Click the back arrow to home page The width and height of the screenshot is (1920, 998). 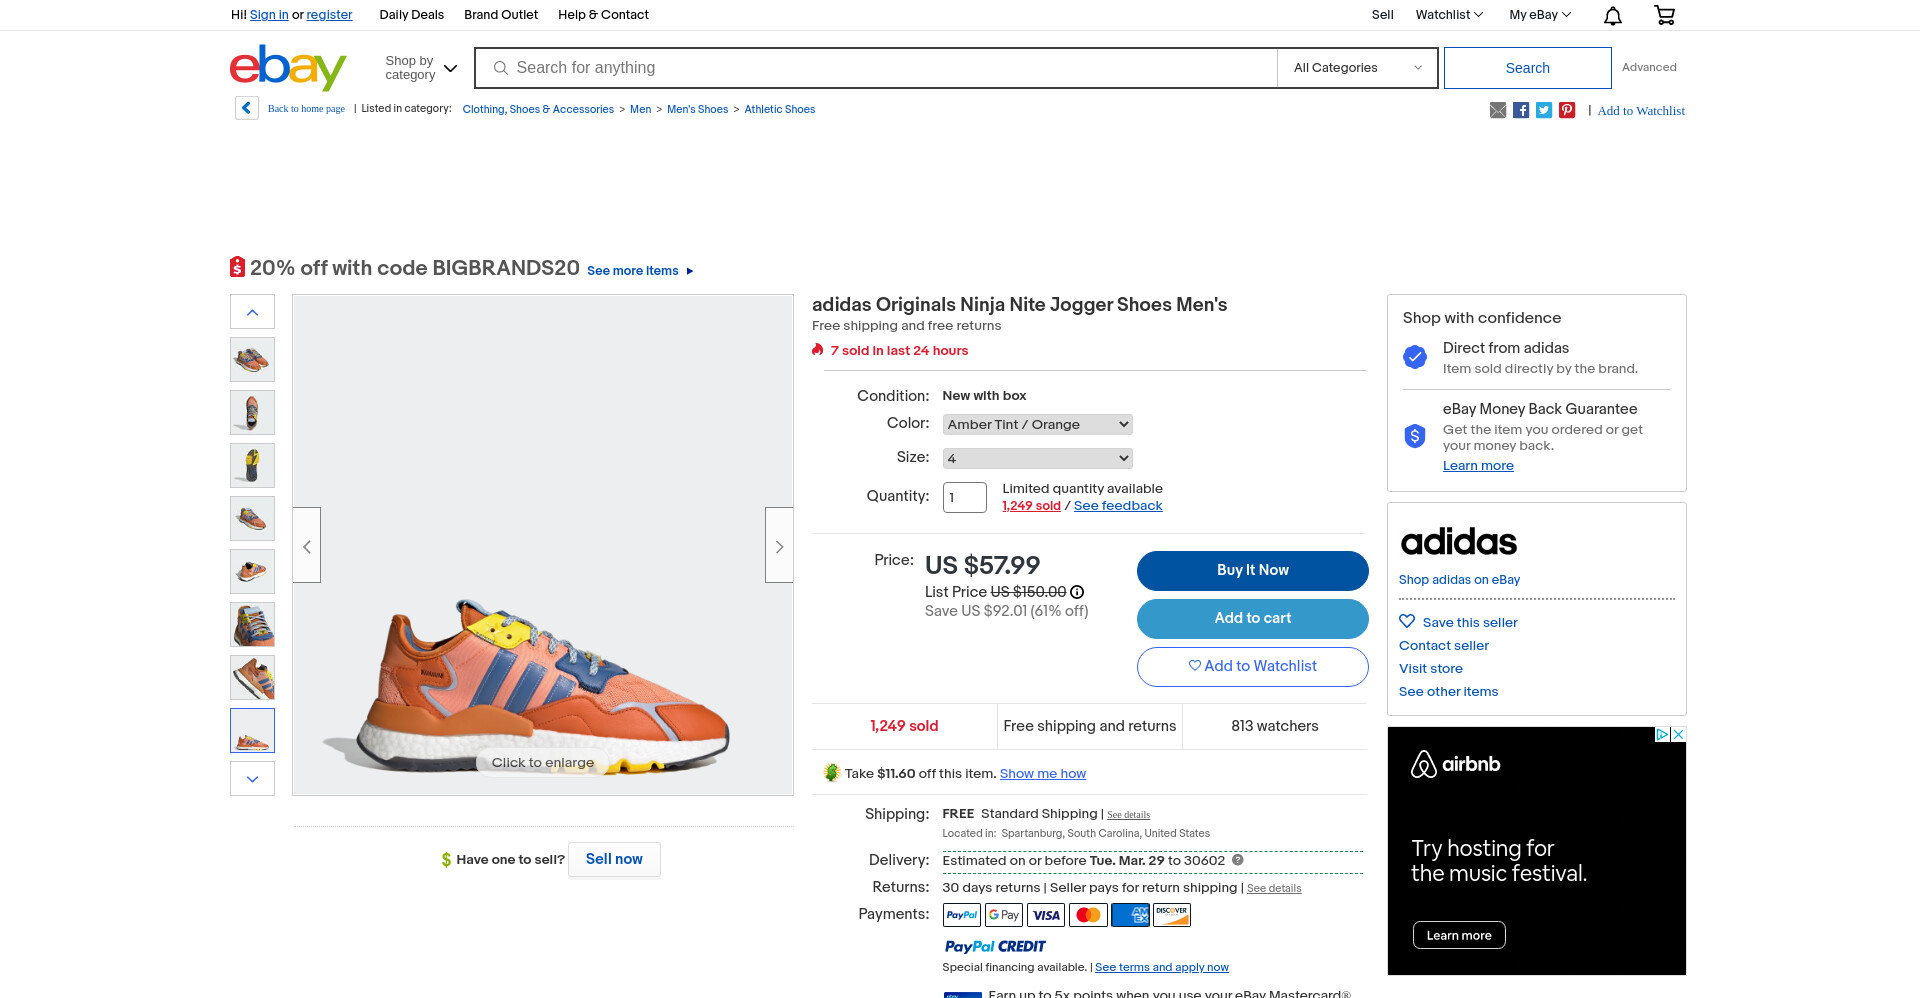(x=247, y=108)
